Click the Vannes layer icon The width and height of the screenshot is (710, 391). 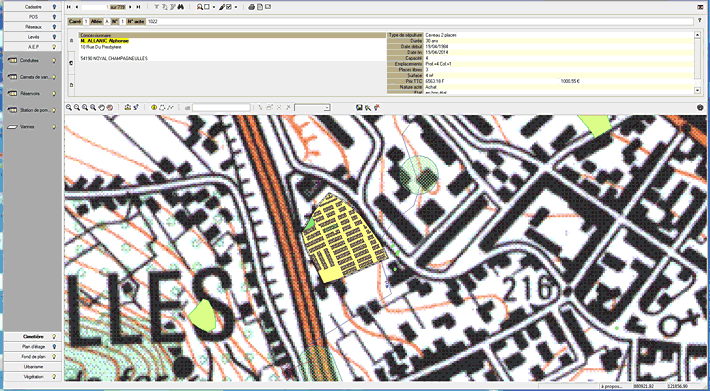(12, 127)
